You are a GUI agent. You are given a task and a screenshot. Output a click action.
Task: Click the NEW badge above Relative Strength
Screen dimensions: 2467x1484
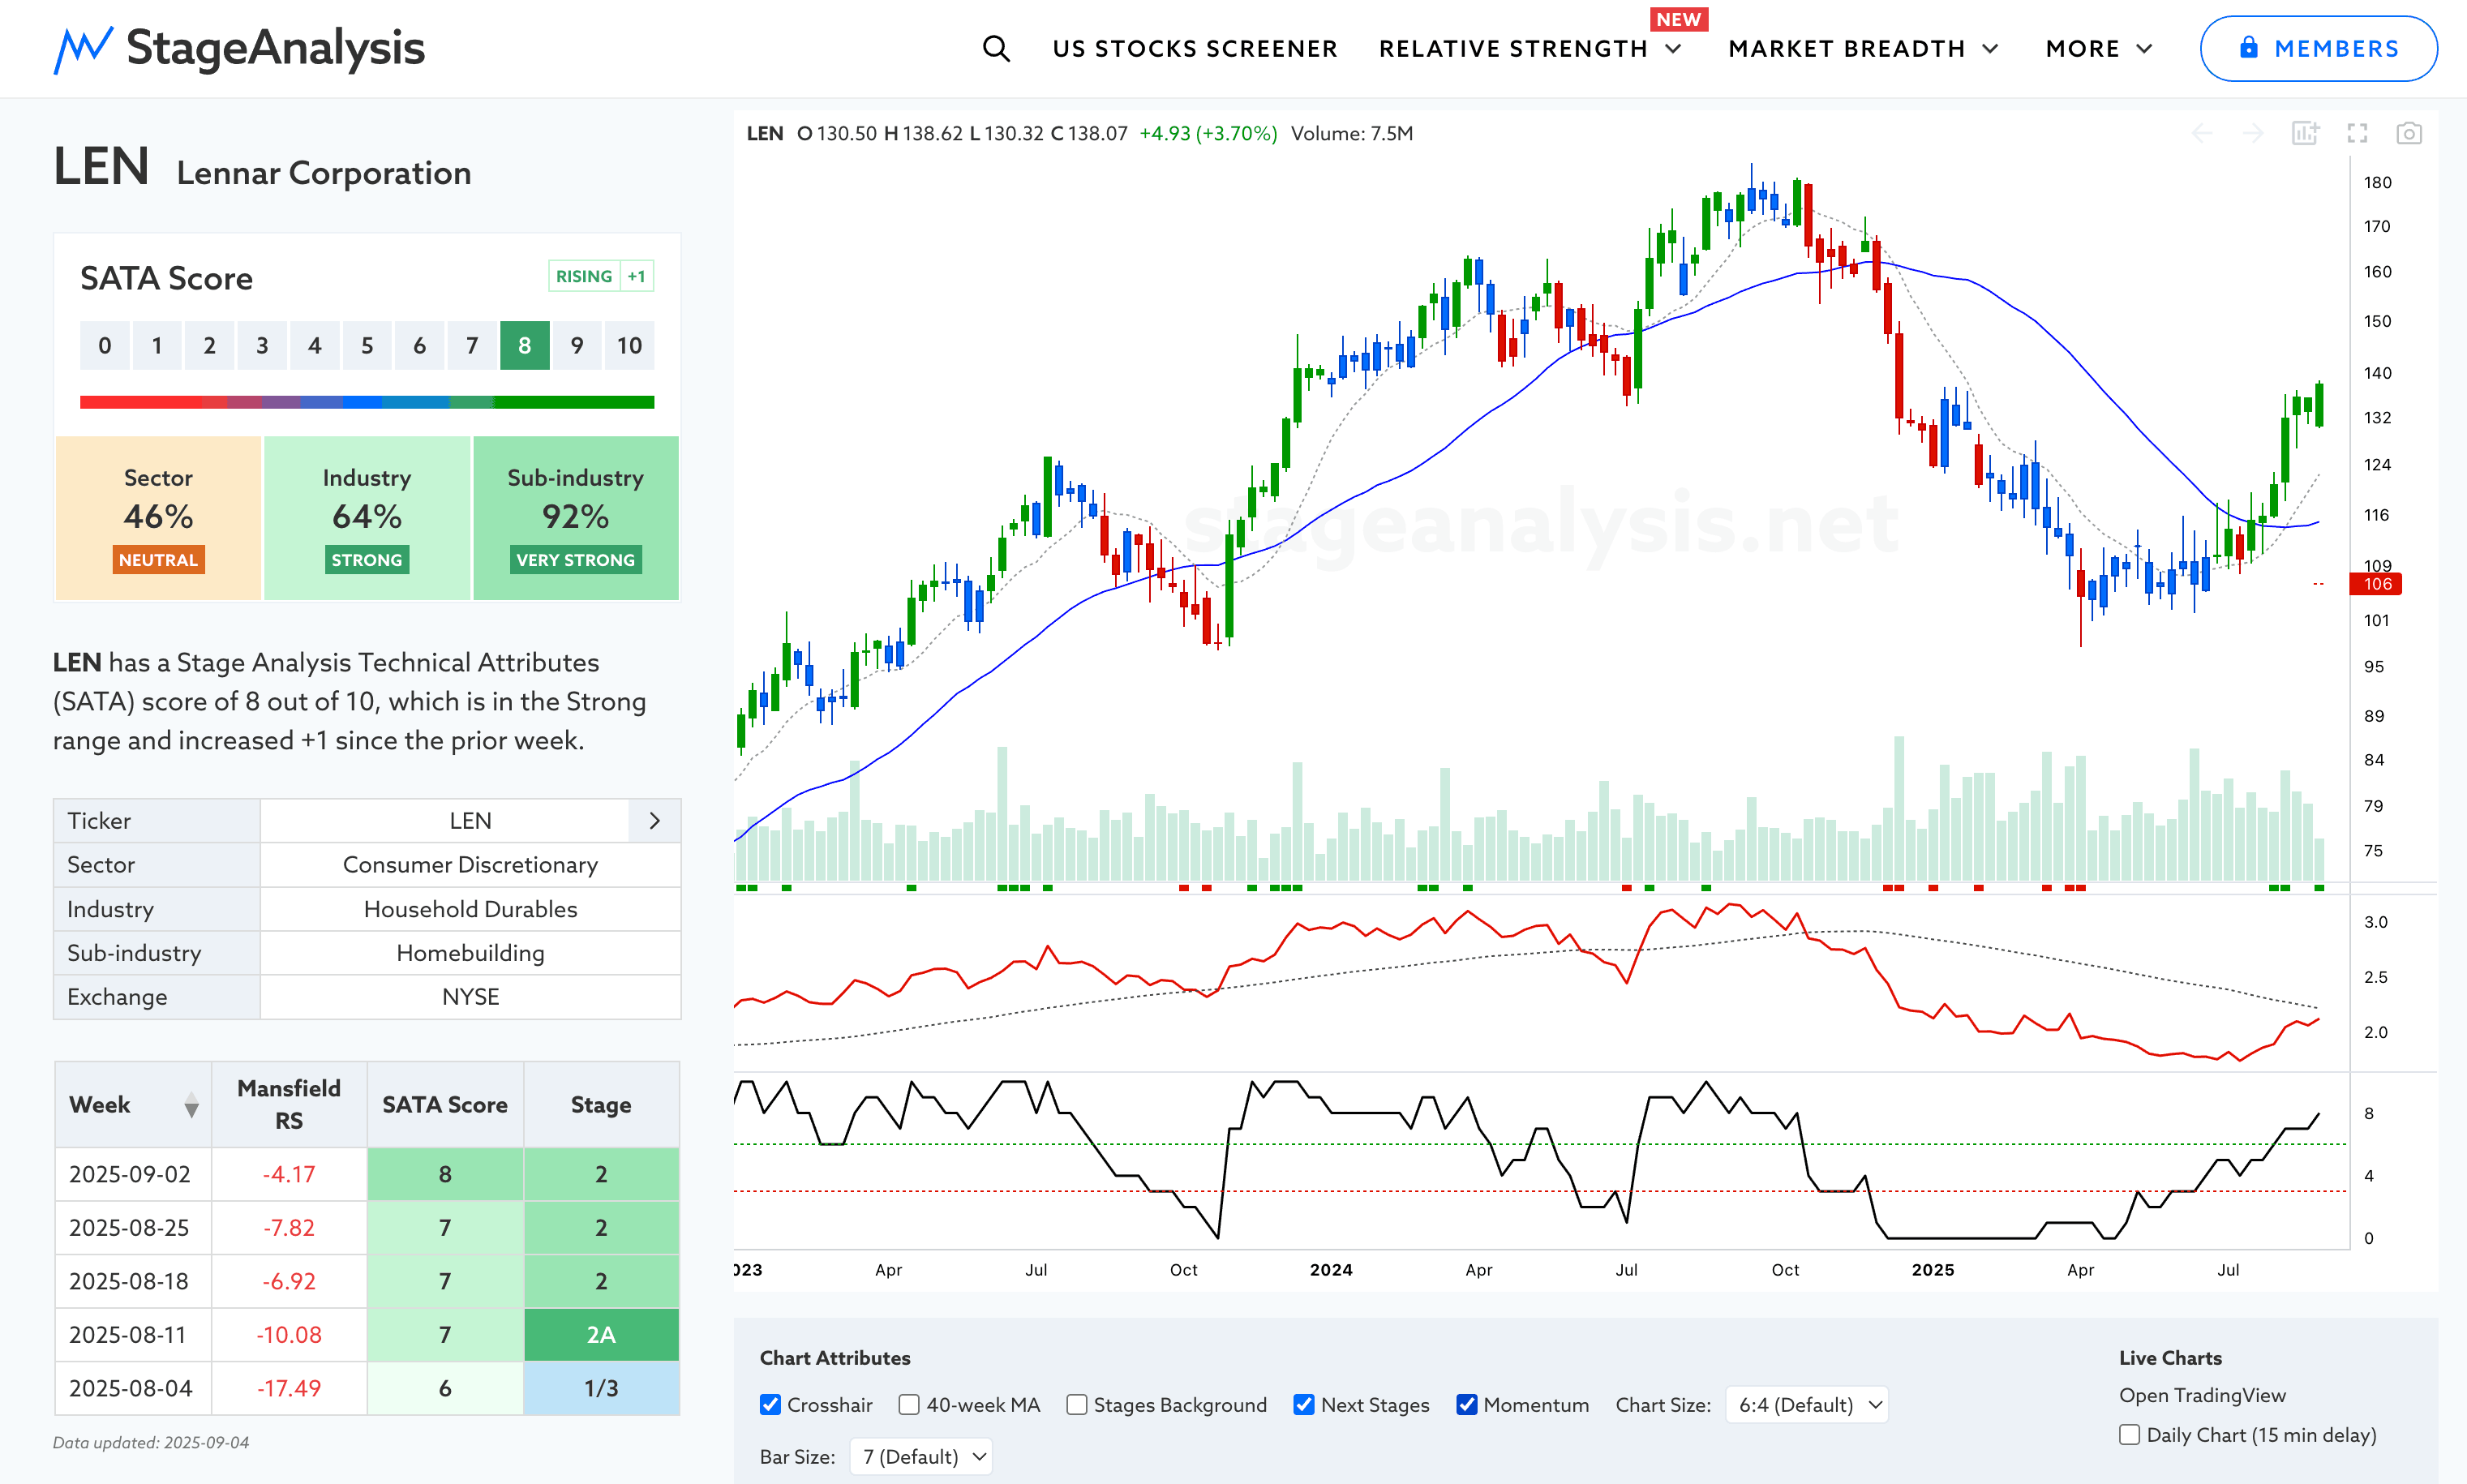coord(1679,19)
